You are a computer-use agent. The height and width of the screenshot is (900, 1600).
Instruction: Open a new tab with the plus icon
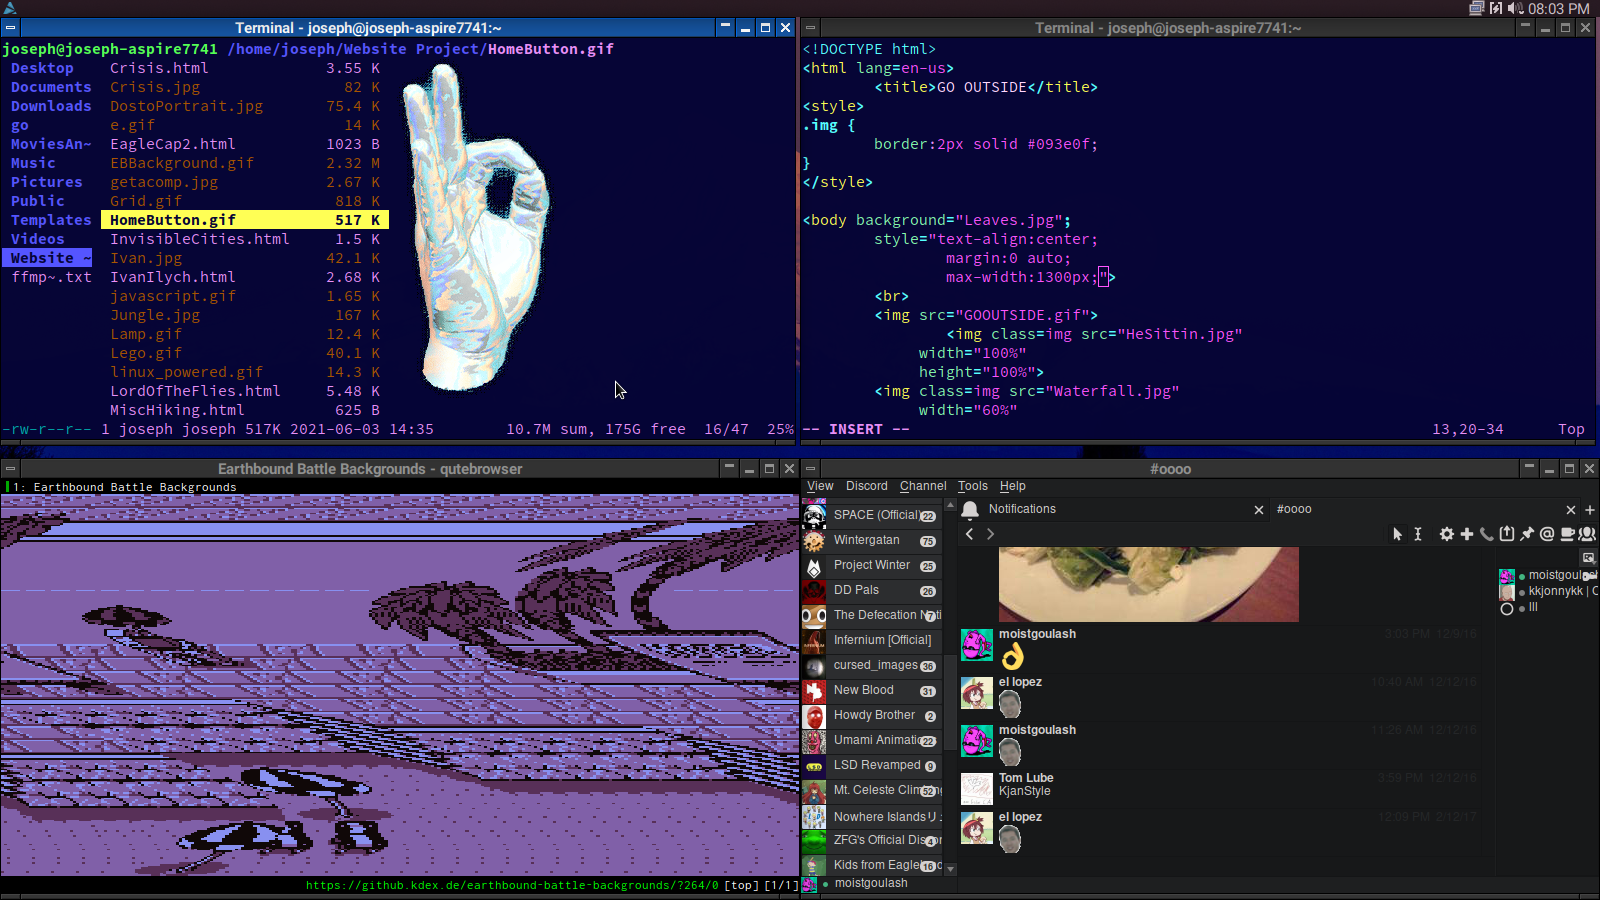(1590, 510)
